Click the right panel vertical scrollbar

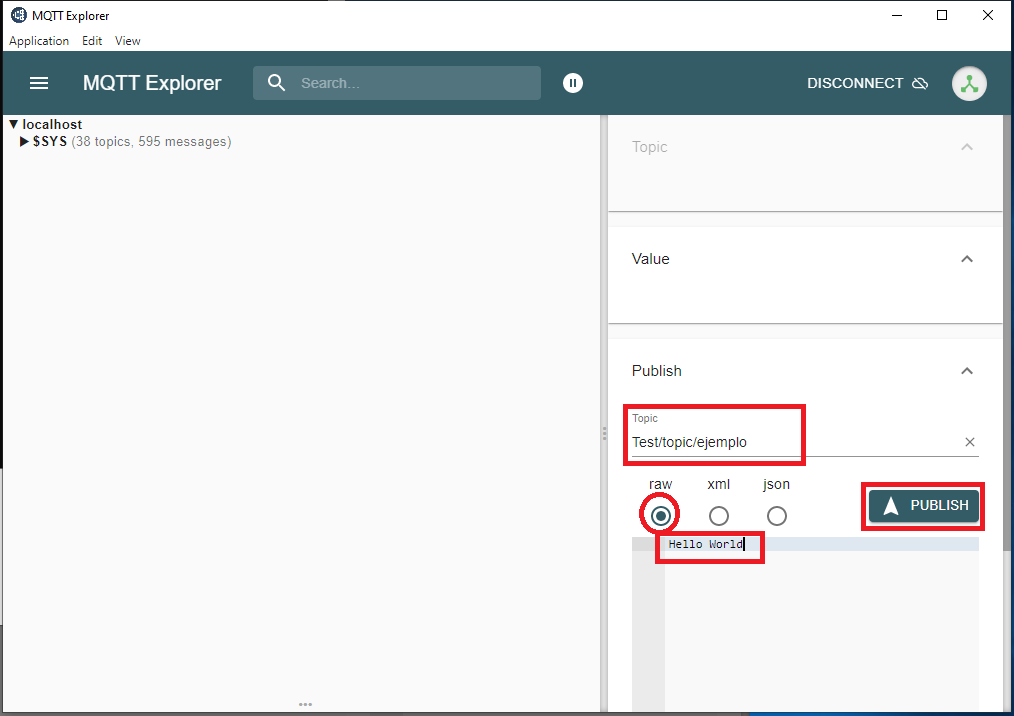coord(1007,333)
